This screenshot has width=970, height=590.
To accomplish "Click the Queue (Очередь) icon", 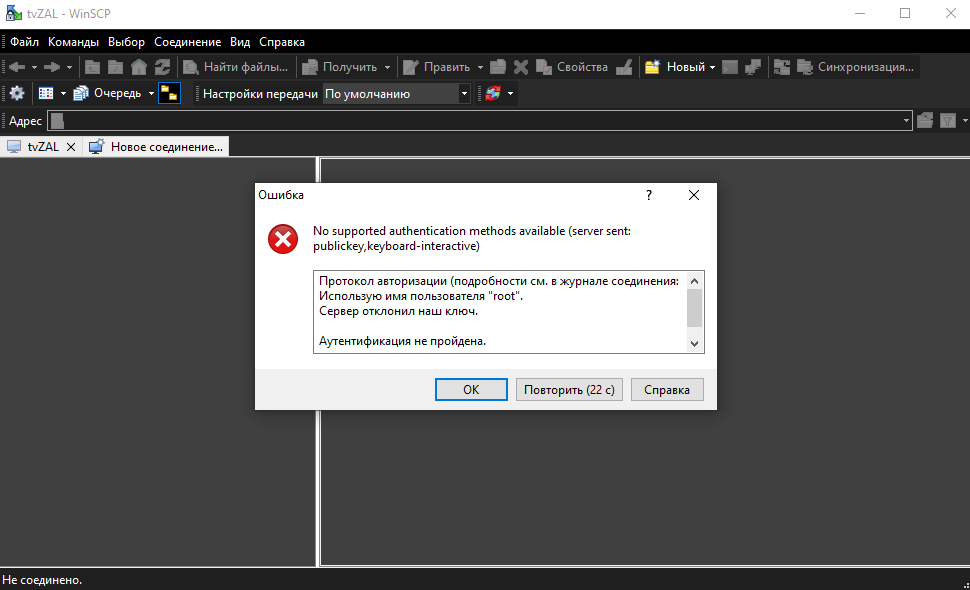I will pyautogui.click(x=82, y=94).
